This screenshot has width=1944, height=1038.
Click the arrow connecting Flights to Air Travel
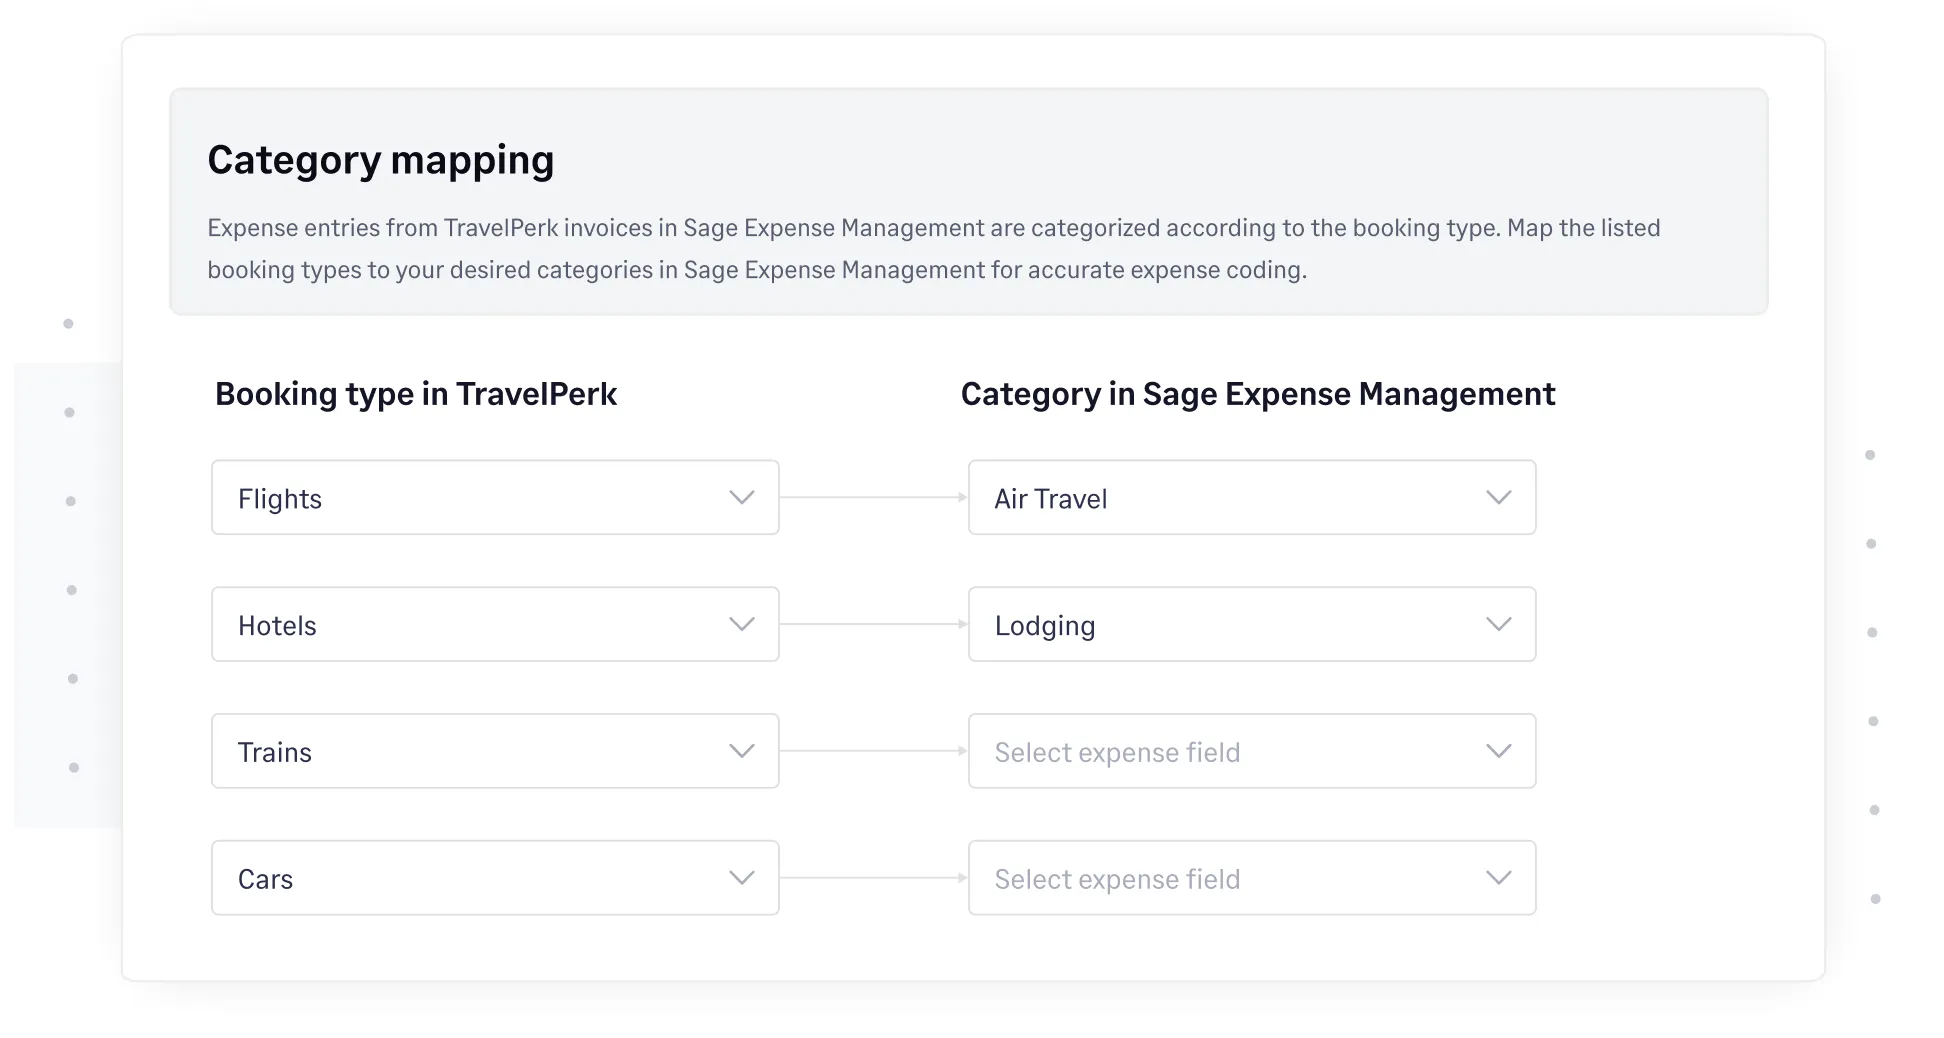[x=874, y=497]
